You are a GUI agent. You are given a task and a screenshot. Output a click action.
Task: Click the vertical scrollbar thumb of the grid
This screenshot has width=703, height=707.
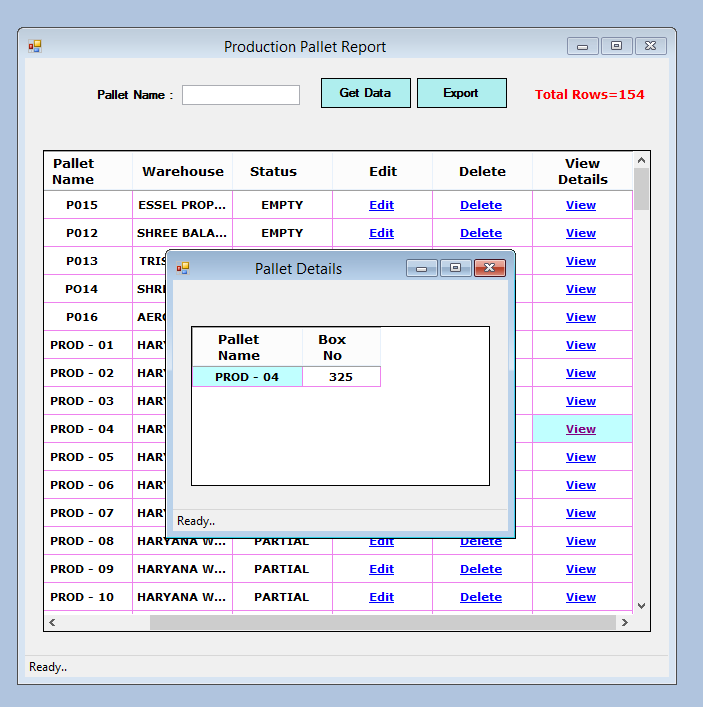click(641, 189)
